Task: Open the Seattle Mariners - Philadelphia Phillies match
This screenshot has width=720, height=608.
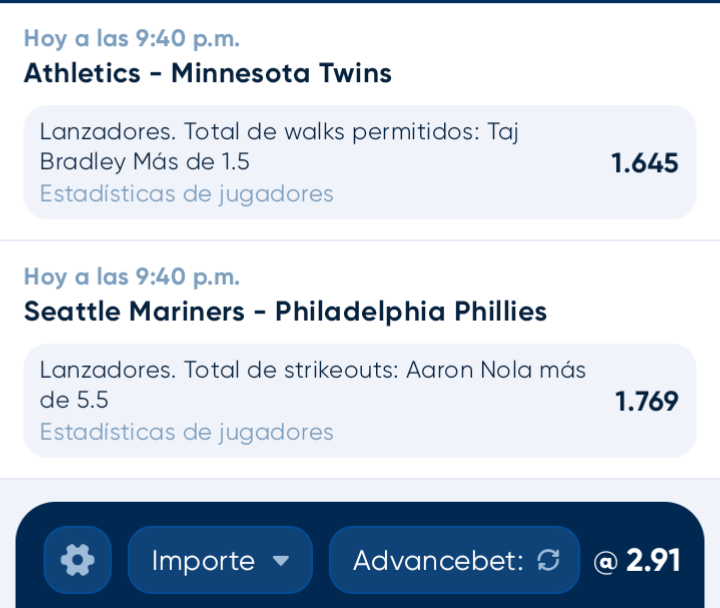Action: (285, 312)
